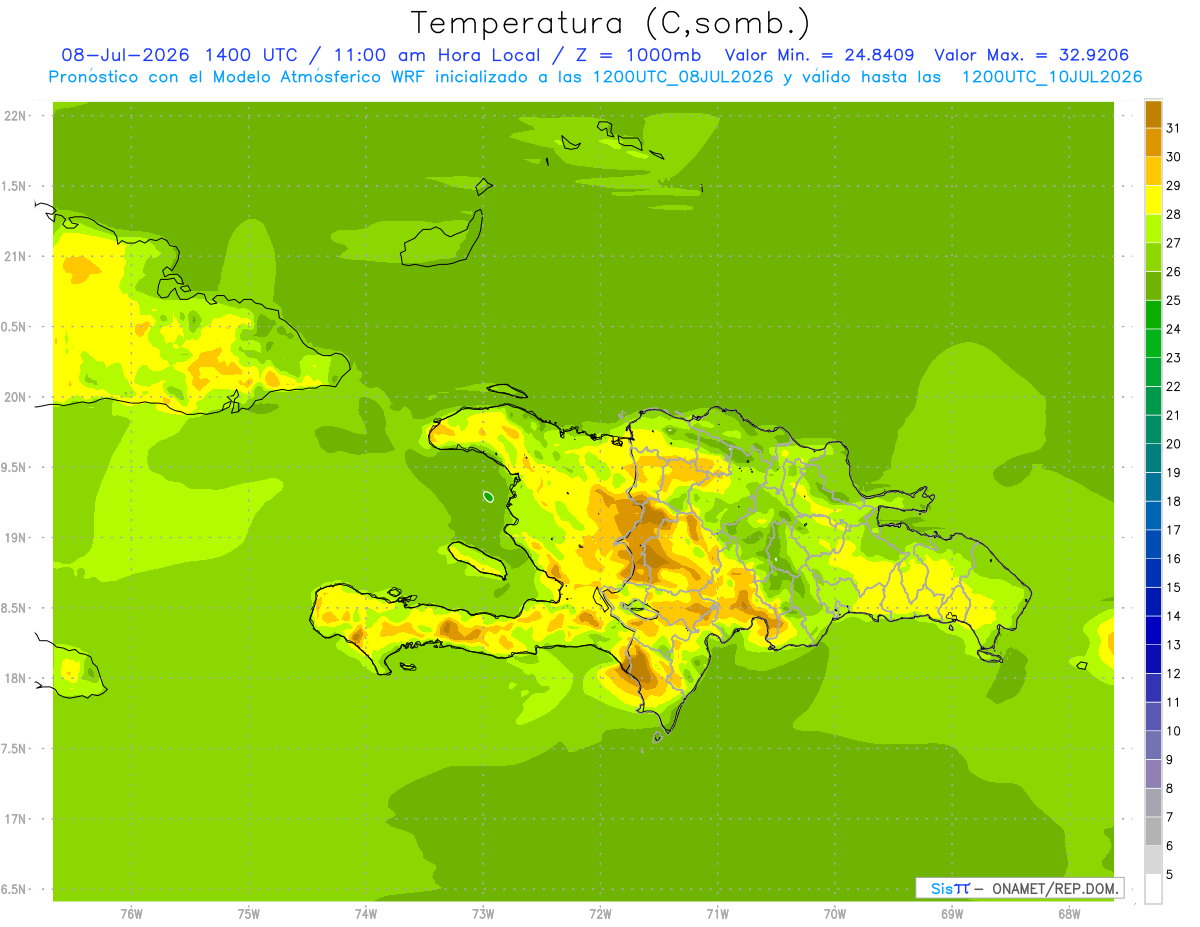
Task: Click the '22N' latitude label
Action: point(16,116)
